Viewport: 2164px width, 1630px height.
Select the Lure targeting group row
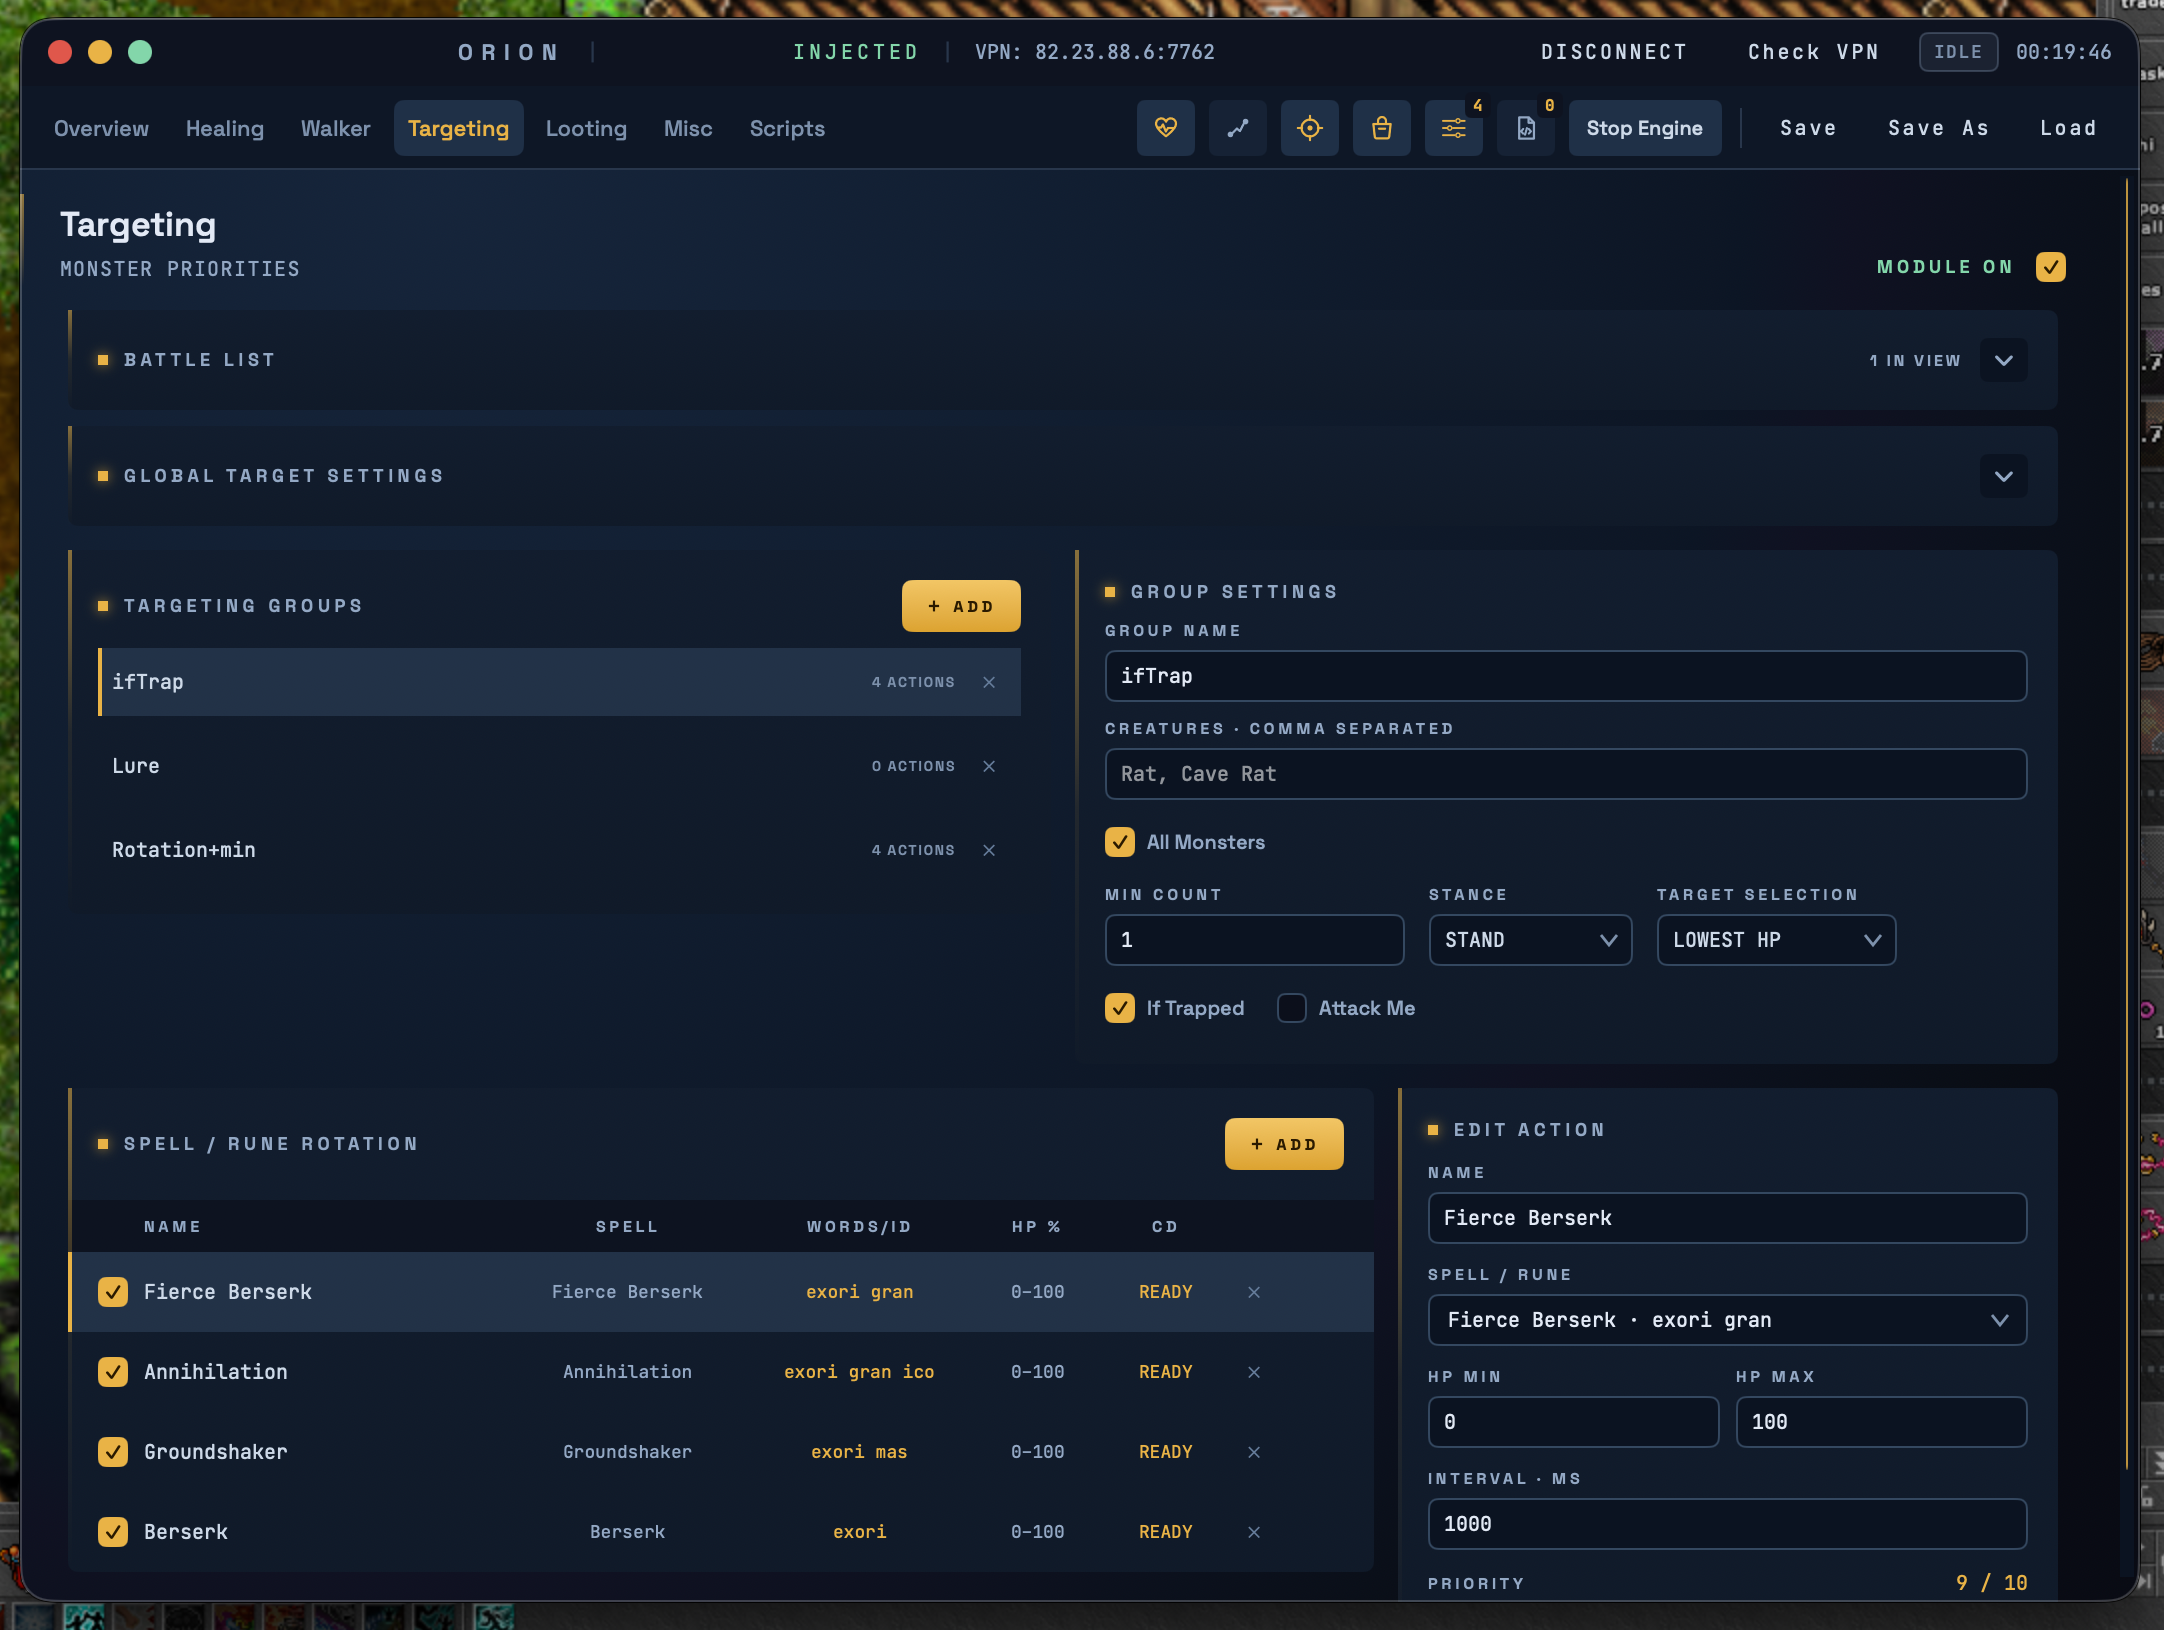coord(559,766)
